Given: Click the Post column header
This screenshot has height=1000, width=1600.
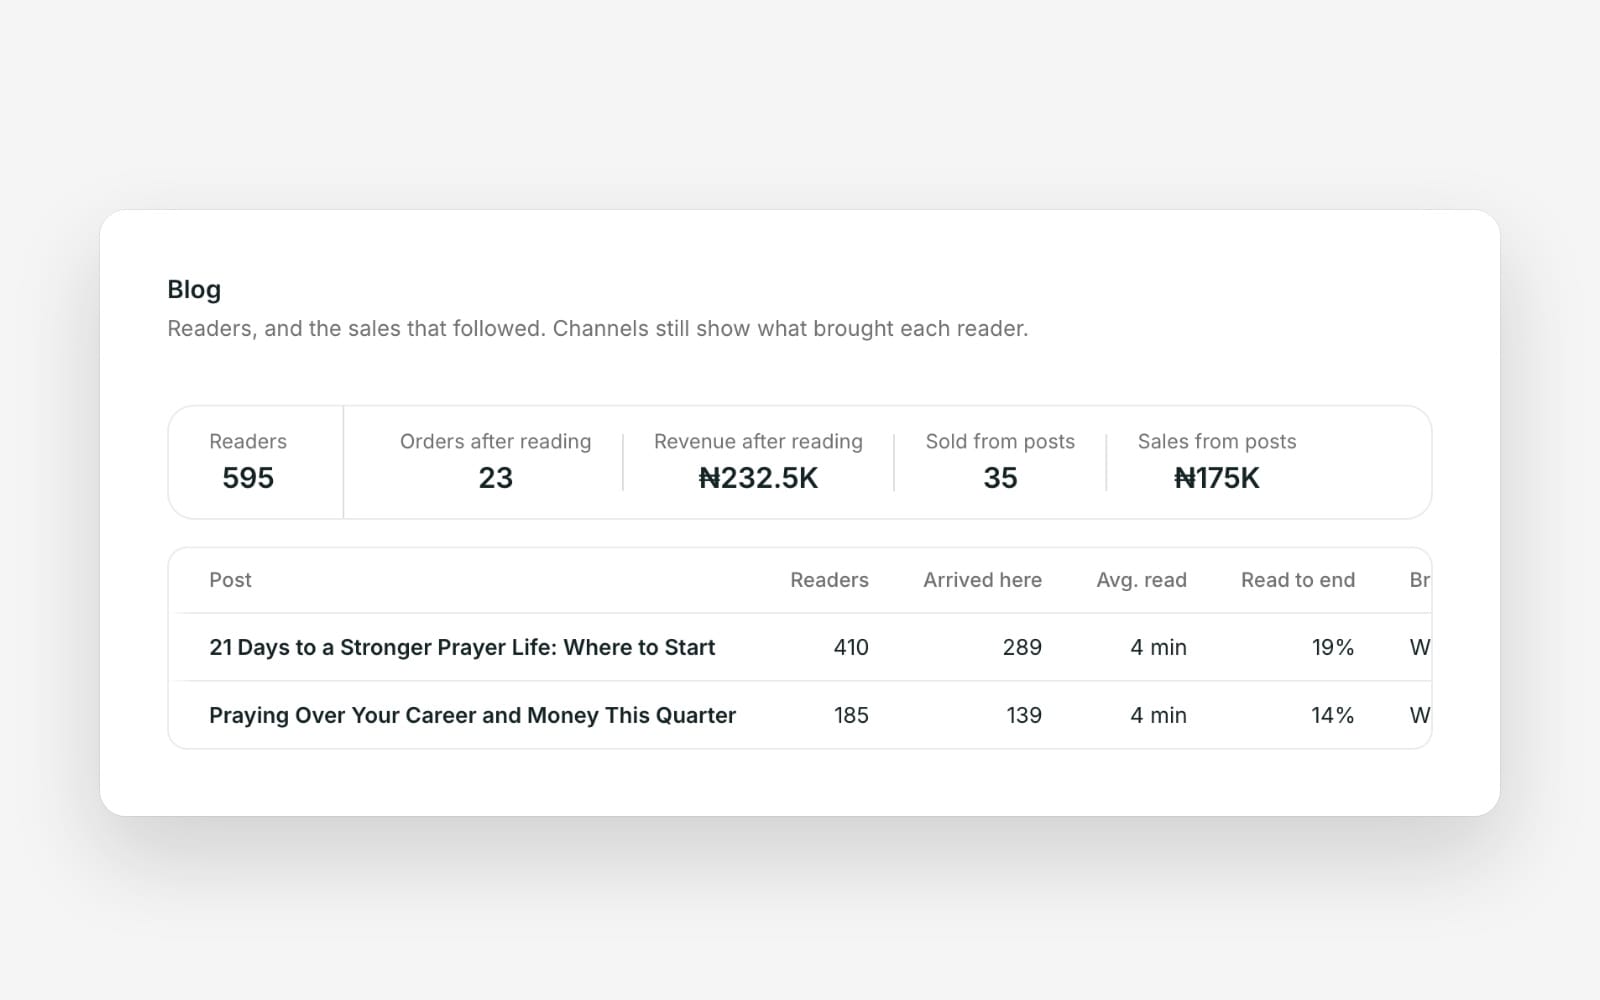Looking at the screenshot, I should click(x=230, y=580).
